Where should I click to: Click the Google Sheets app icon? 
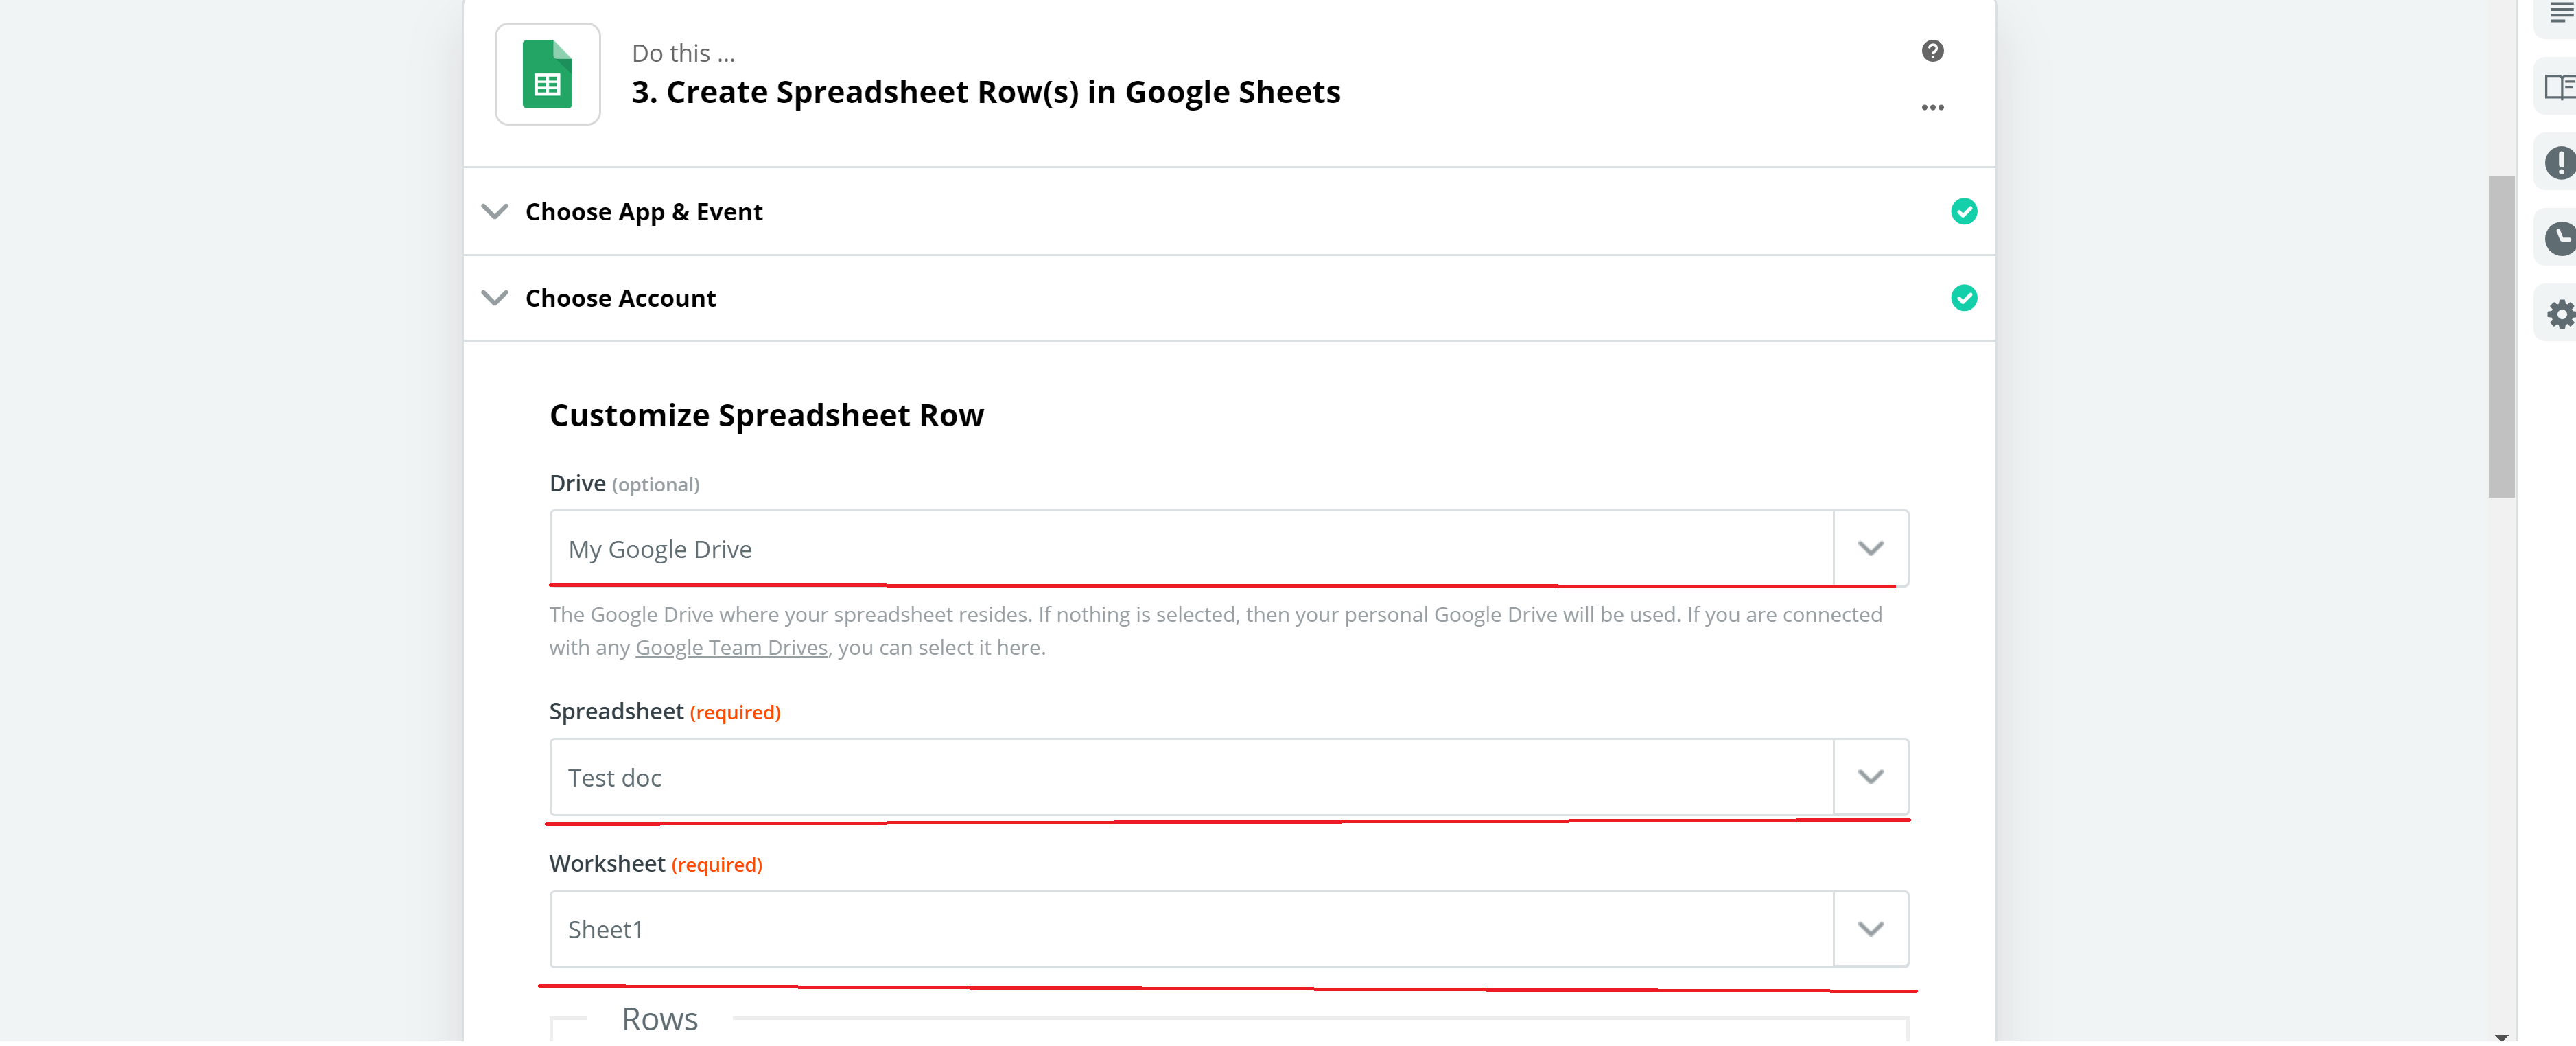tap(547, 74)
